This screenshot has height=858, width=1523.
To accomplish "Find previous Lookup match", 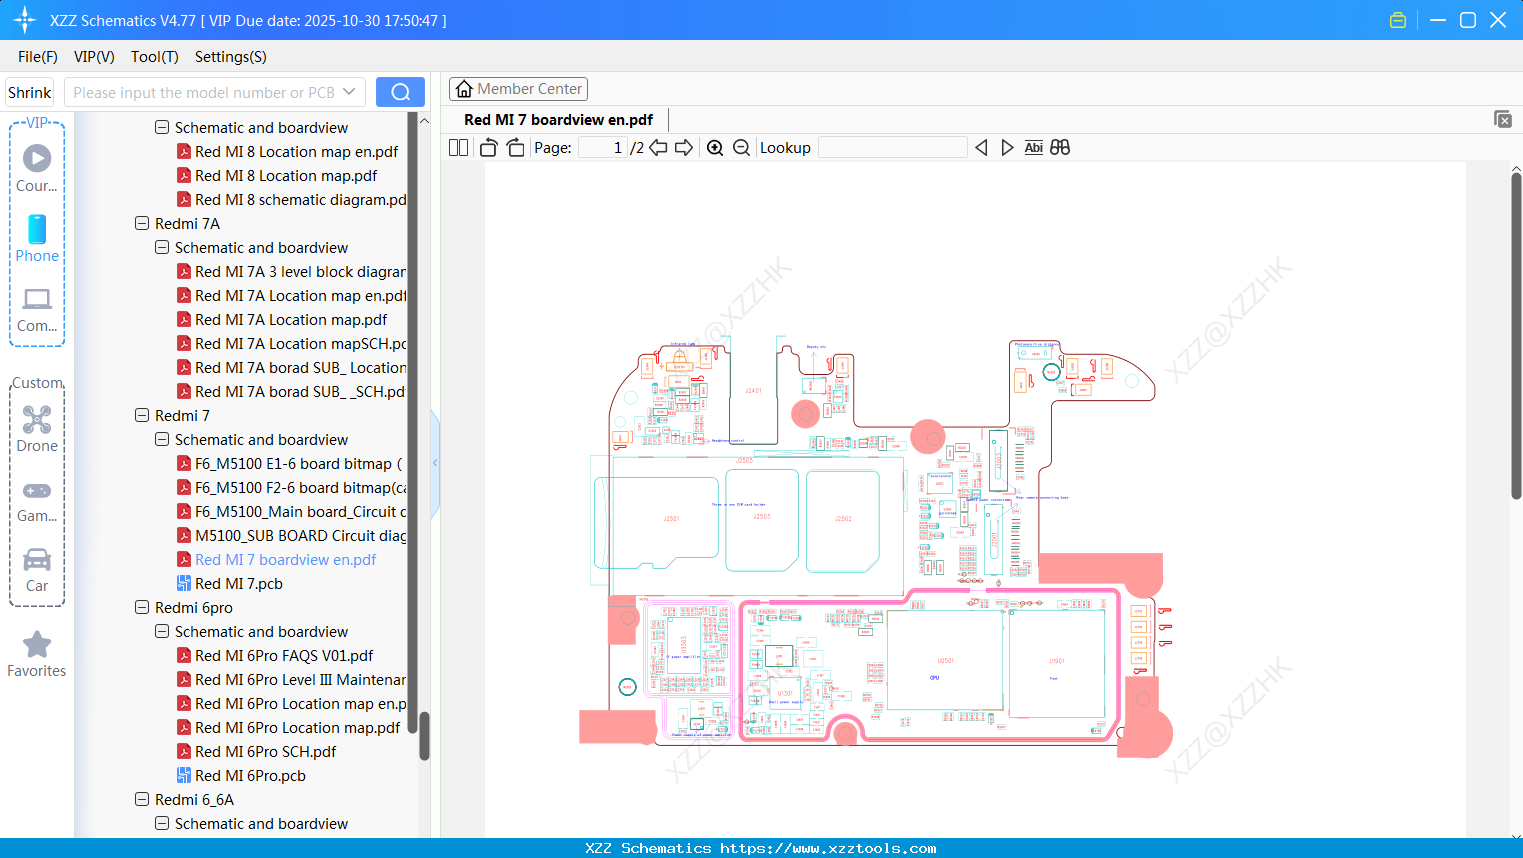I will tap(981, 148).
